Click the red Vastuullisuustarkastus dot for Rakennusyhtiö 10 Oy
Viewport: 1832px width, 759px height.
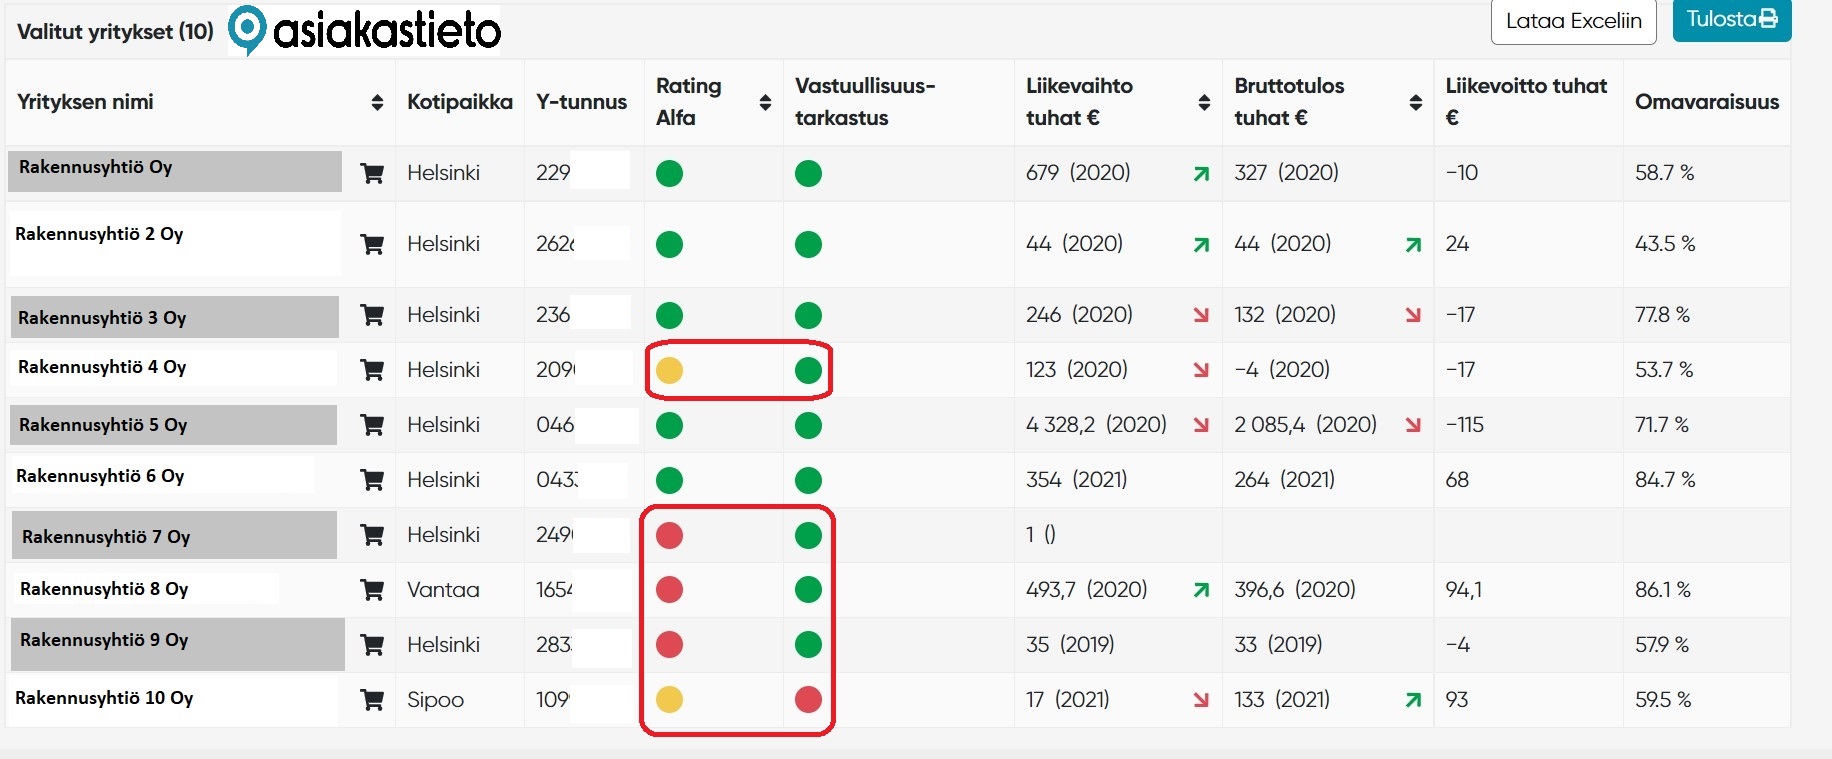(x=808, y=700)
